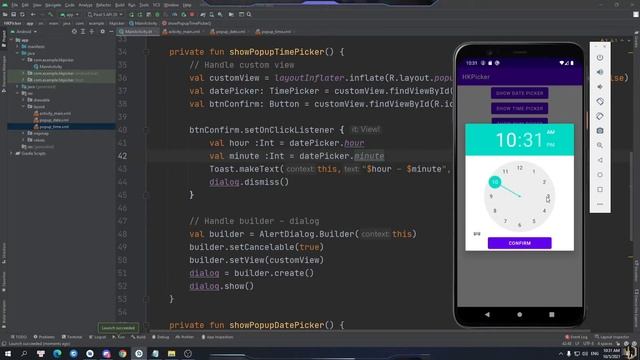
Task: Click the Make Project hammer icon
Action: [x=51, y=14]
